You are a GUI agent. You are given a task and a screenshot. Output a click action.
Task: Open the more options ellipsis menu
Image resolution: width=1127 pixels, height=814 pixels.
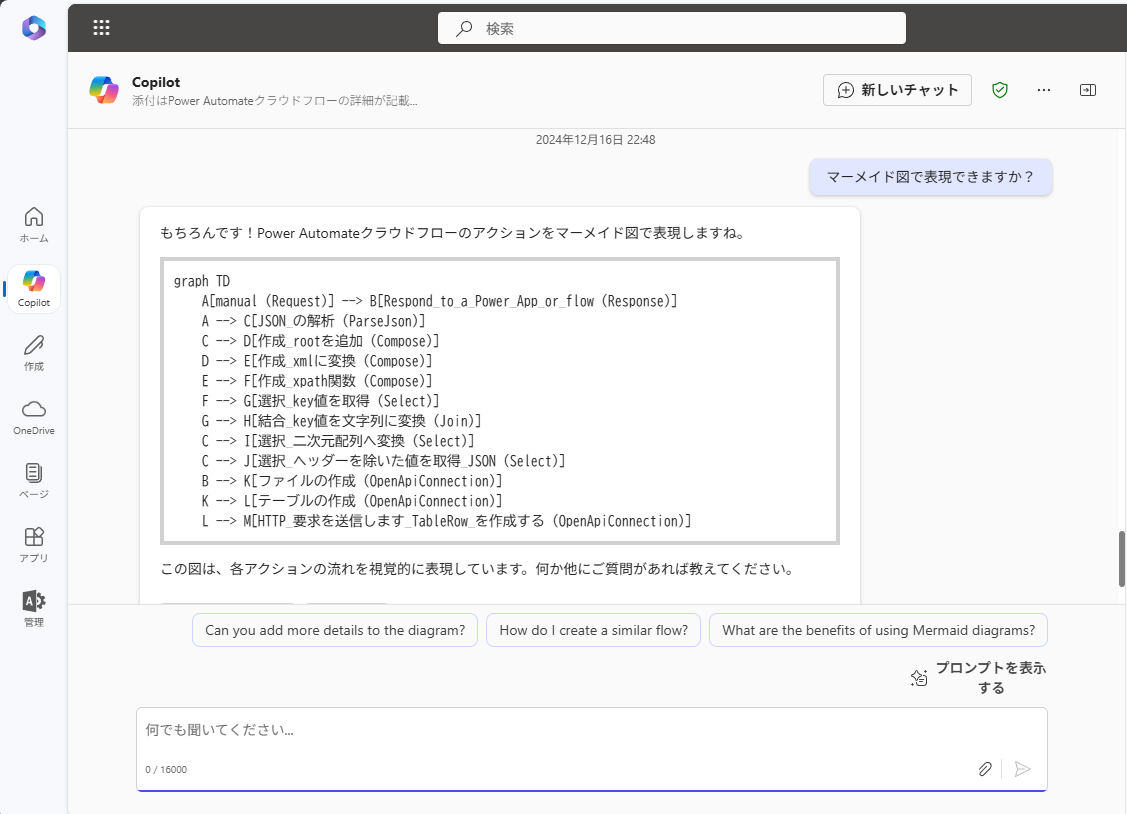click(x=1044, y=90)
